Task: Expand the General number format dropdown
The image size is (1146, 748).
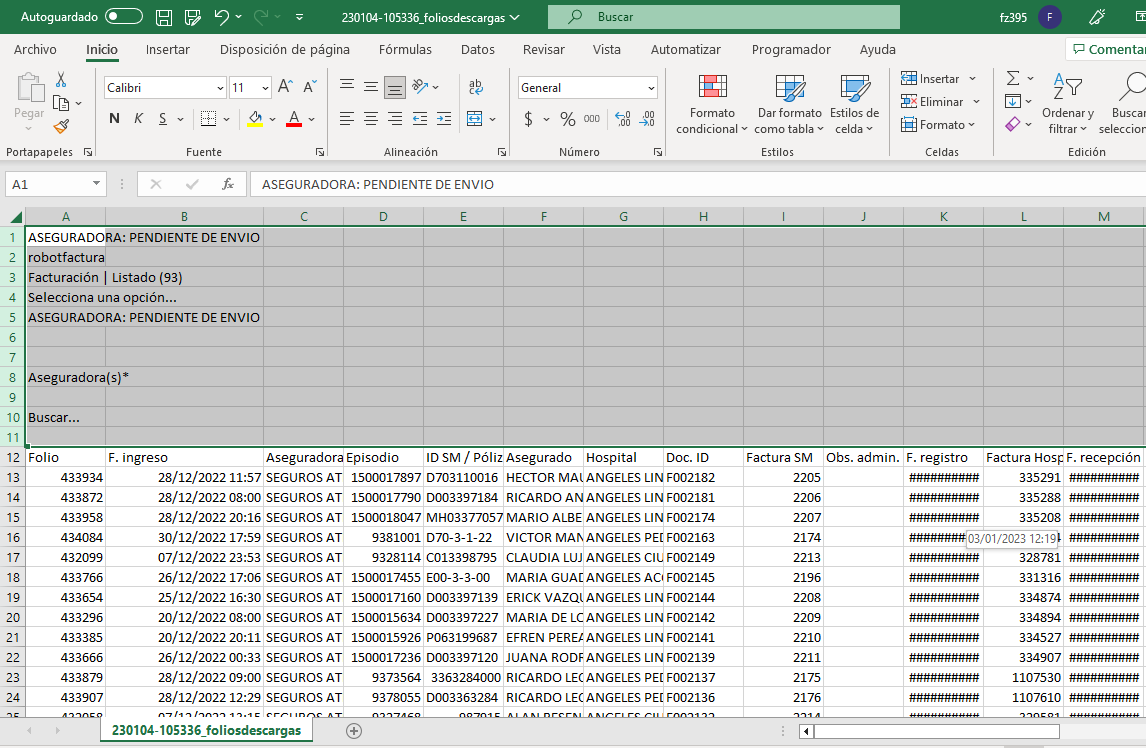Action: click(650, 88)
